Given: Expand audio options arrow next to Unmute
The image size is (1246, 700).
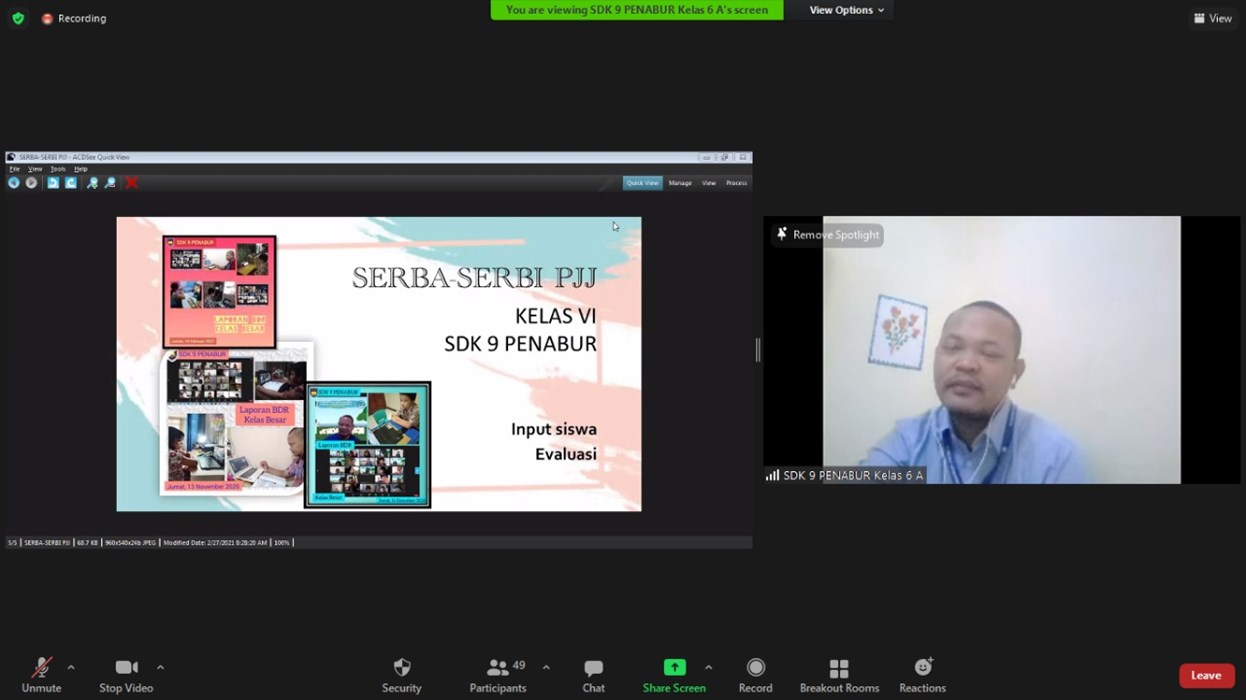Looking at the screenshot, I should [71, 667].
